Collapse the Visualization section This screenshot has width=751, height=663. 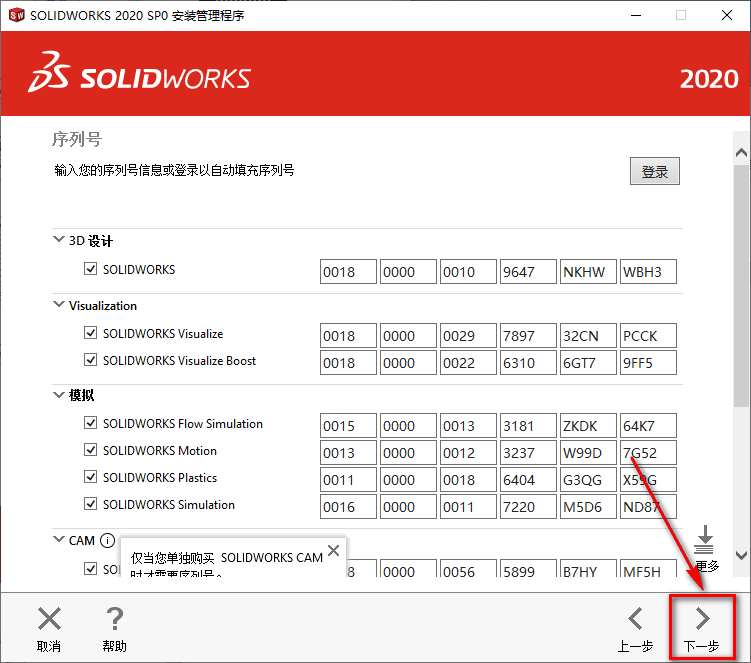58,304
